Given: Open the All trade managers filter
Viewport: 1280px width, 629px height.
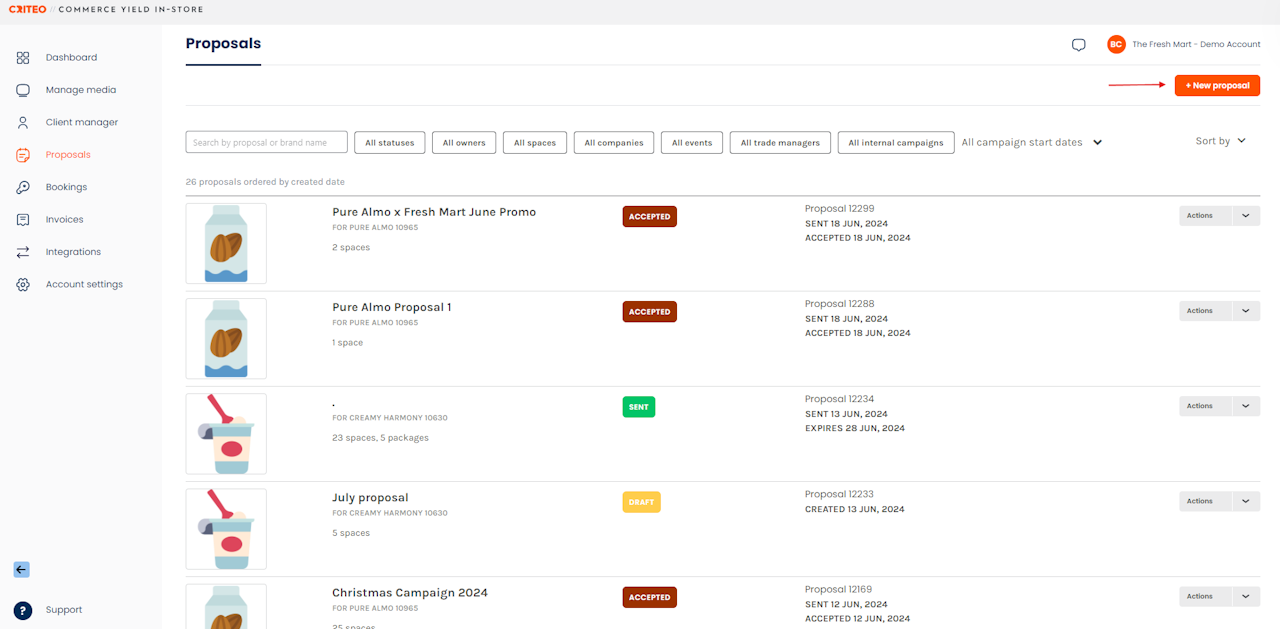Looking at the screenshot, I should tap(780, 142).
